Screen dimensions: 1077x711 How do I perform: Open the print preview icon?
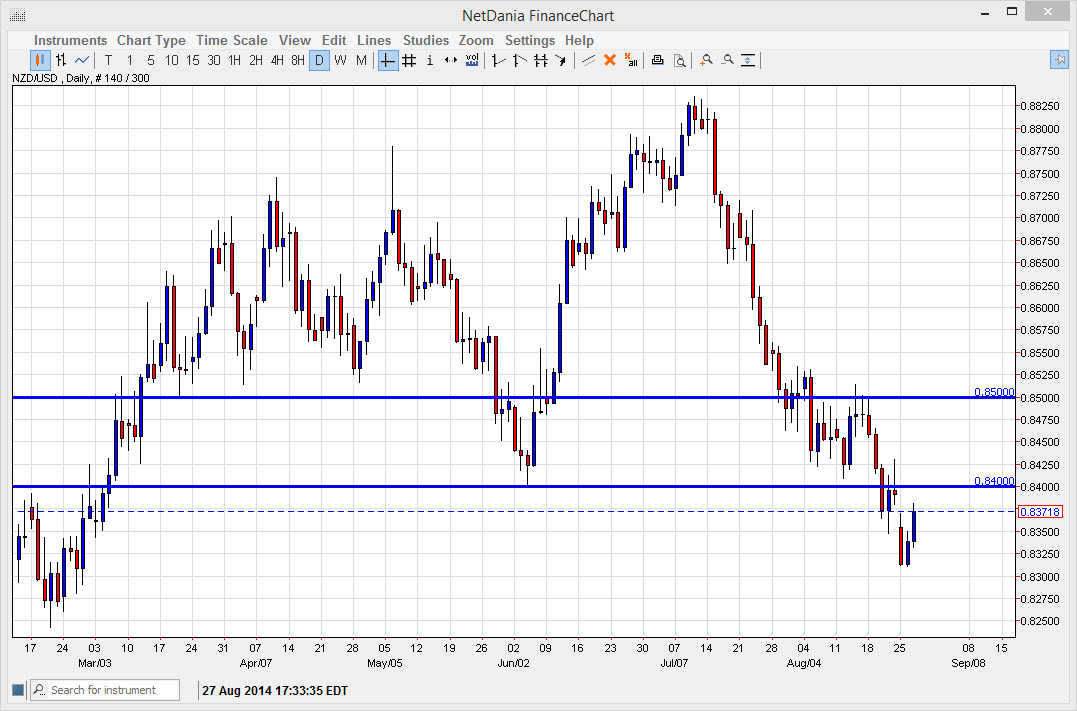coord(679,60)
